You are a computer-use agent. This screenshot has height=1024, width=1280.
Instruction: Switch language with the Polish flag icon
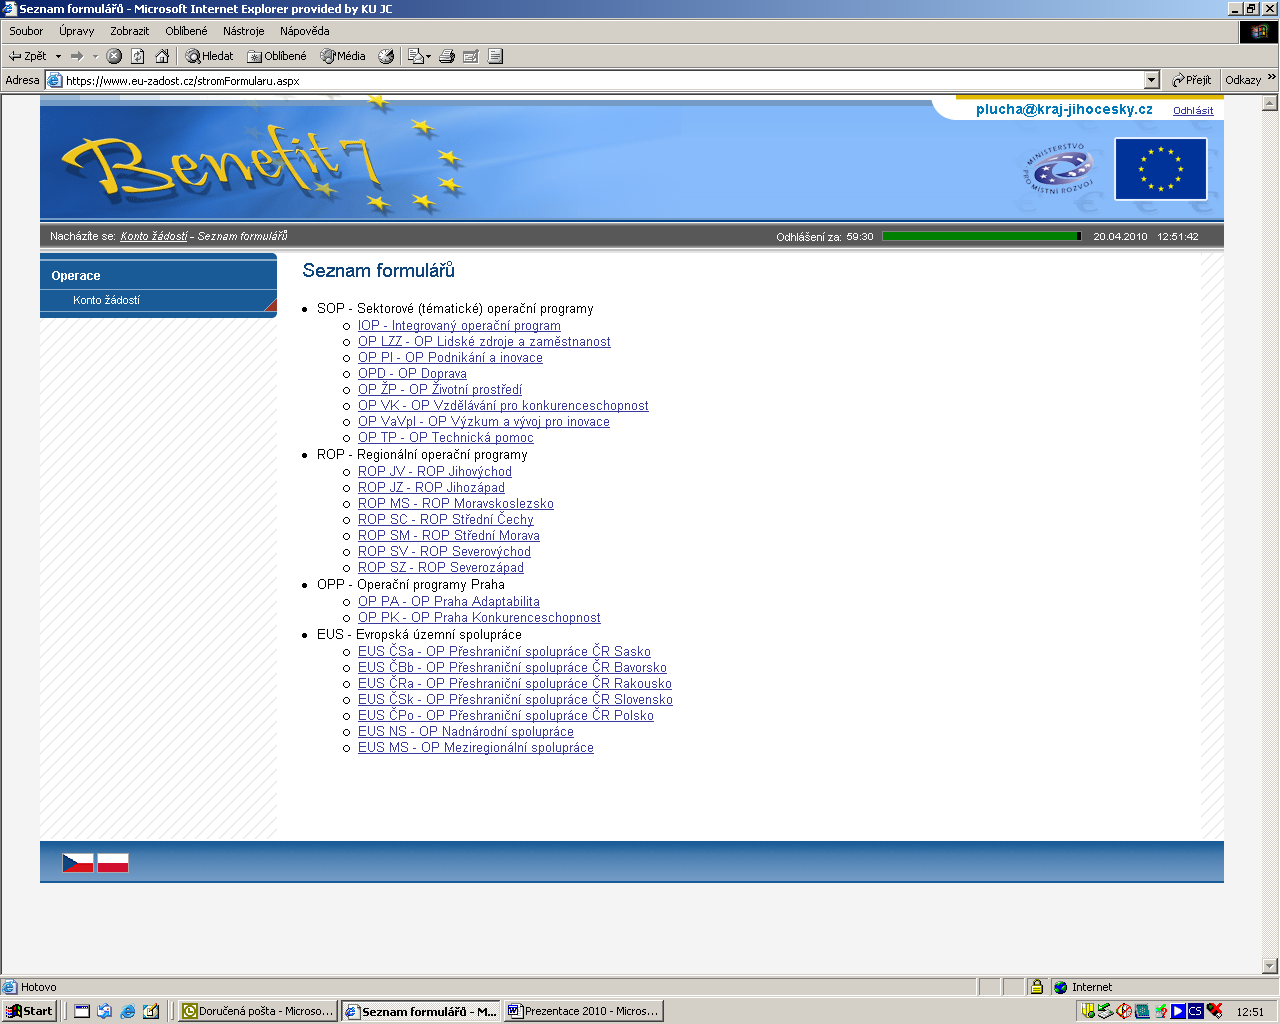click(x=113, y=863)
